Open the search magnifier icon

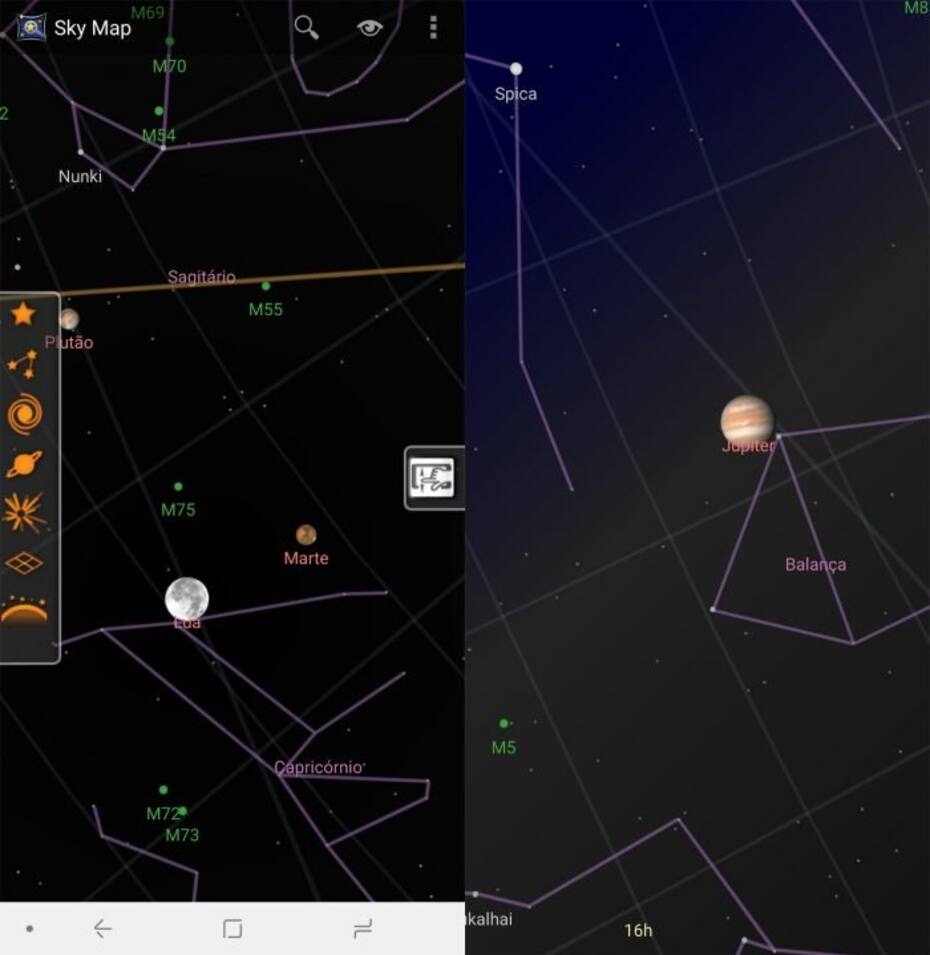point(306,27)
